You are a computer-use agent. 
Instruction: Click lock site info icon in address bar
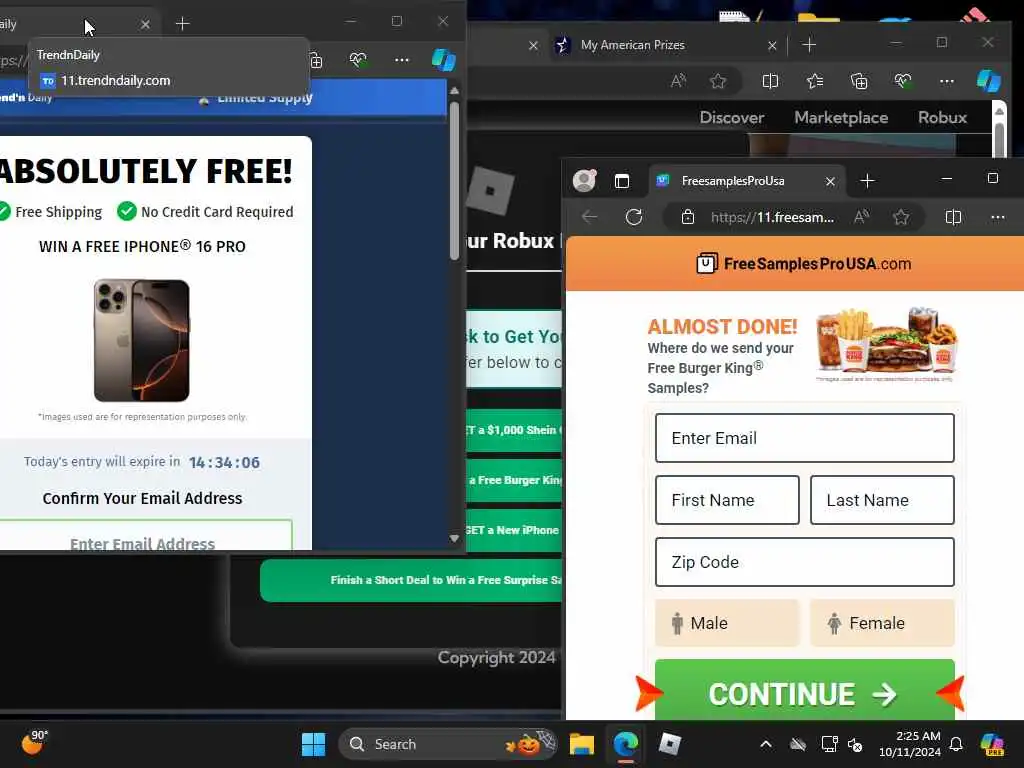(688, 217)
